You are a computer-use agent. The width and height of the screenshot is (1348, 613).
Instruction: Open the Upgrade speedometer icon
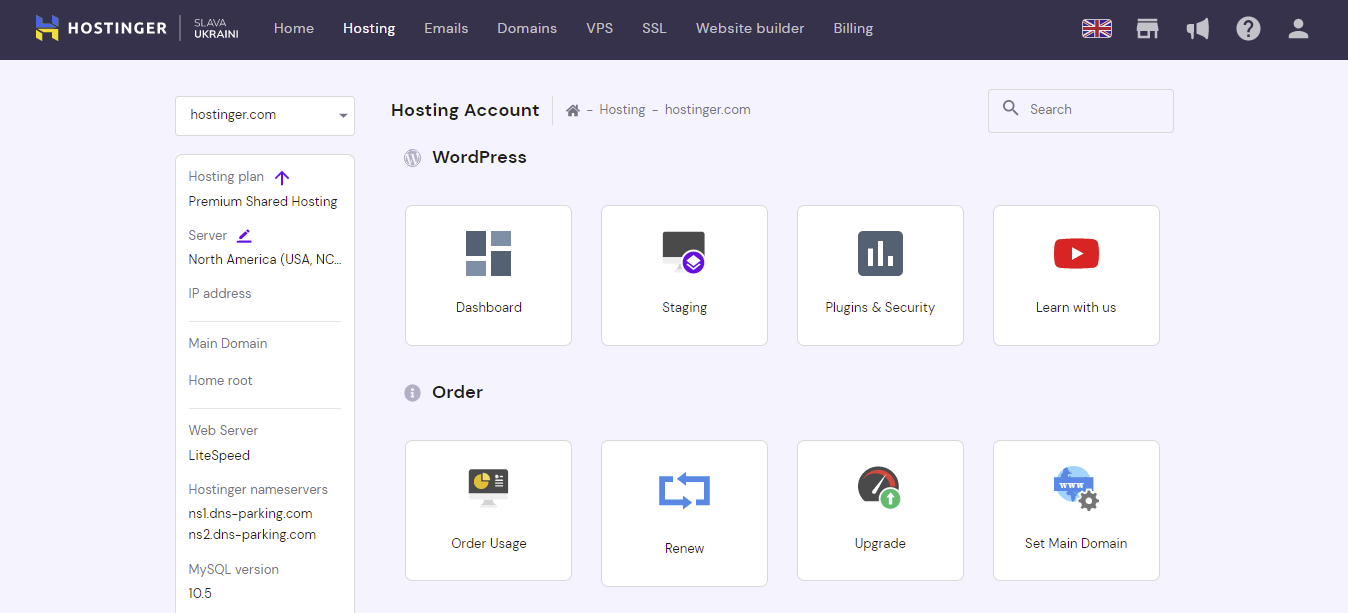point(880,489)
